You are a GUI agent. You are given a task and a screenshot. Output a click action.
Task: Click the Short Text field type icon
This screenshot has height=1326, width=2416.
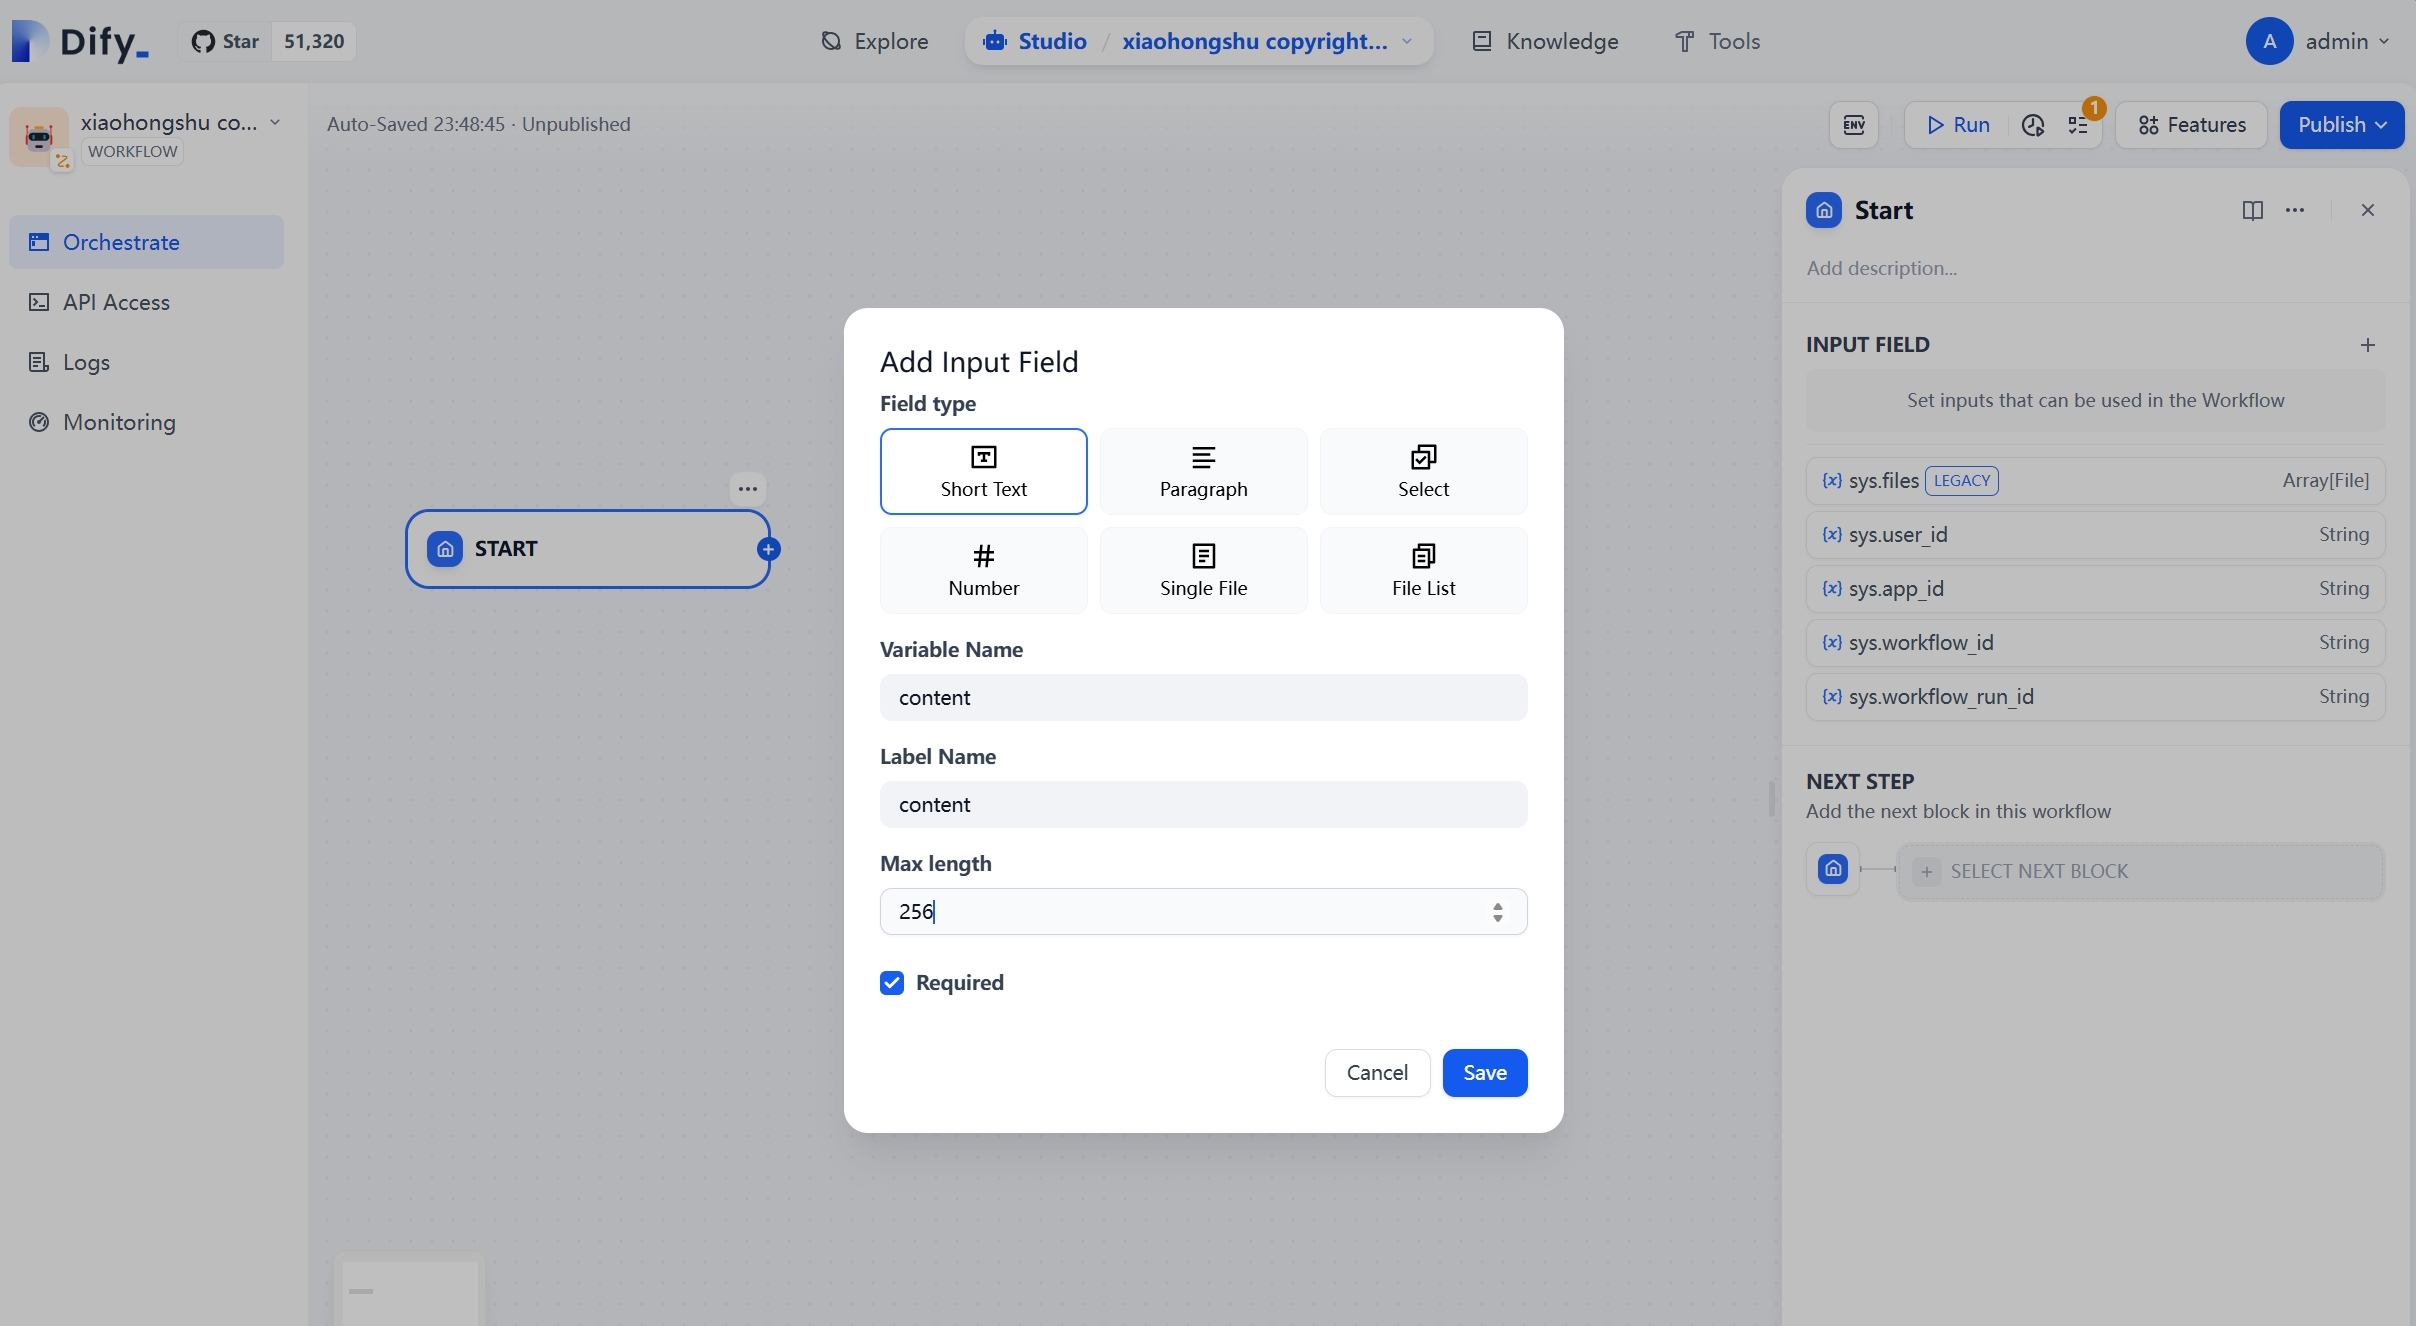pyautogui.click(x=983, y=457)
